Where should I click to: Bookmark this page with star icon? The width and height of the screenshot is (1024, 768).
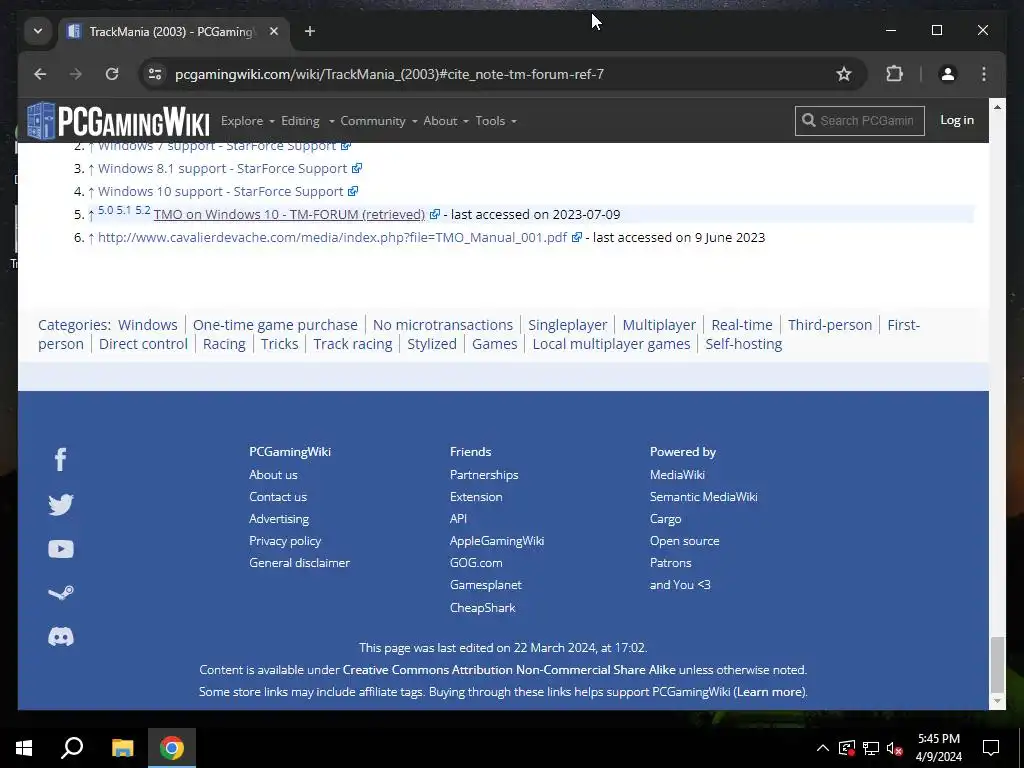[x=844, y=74]
